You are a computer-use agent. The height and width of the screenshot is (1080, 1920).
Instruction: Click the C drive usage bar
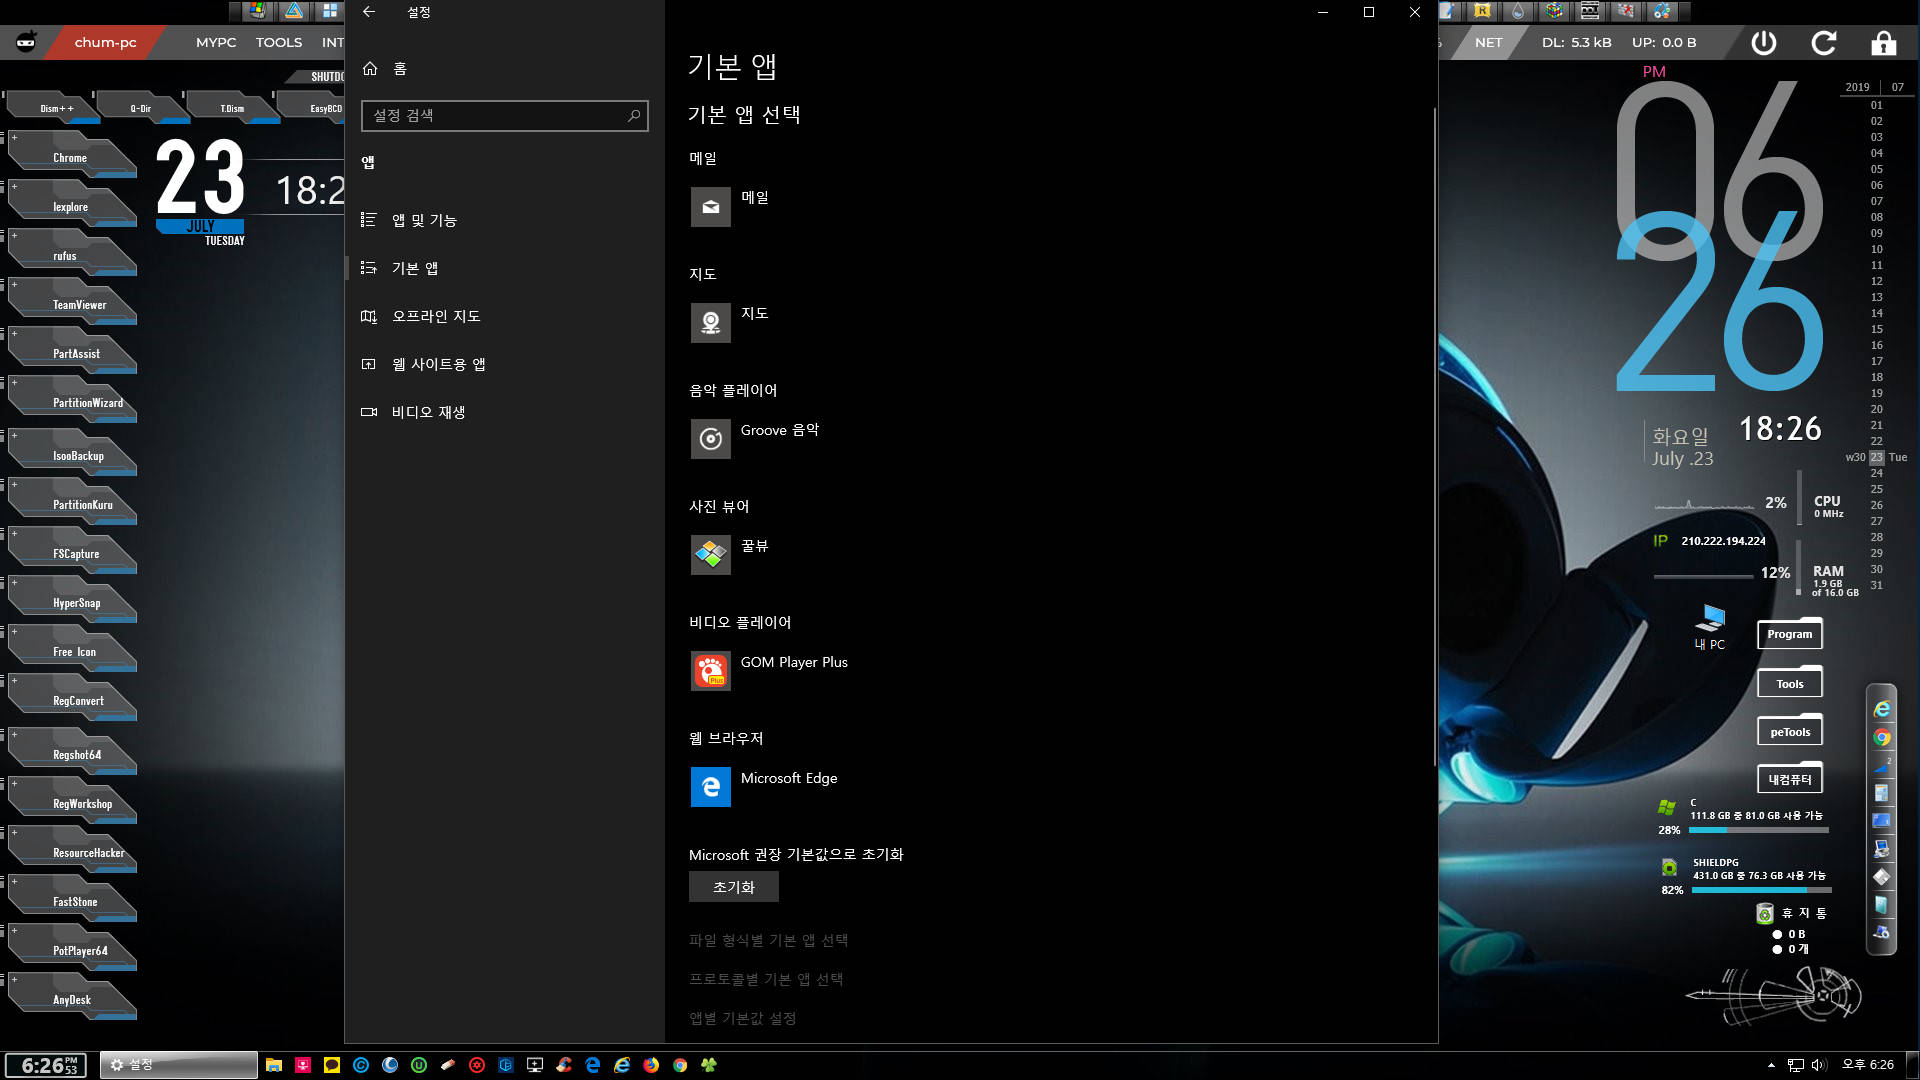[1760, 830]
